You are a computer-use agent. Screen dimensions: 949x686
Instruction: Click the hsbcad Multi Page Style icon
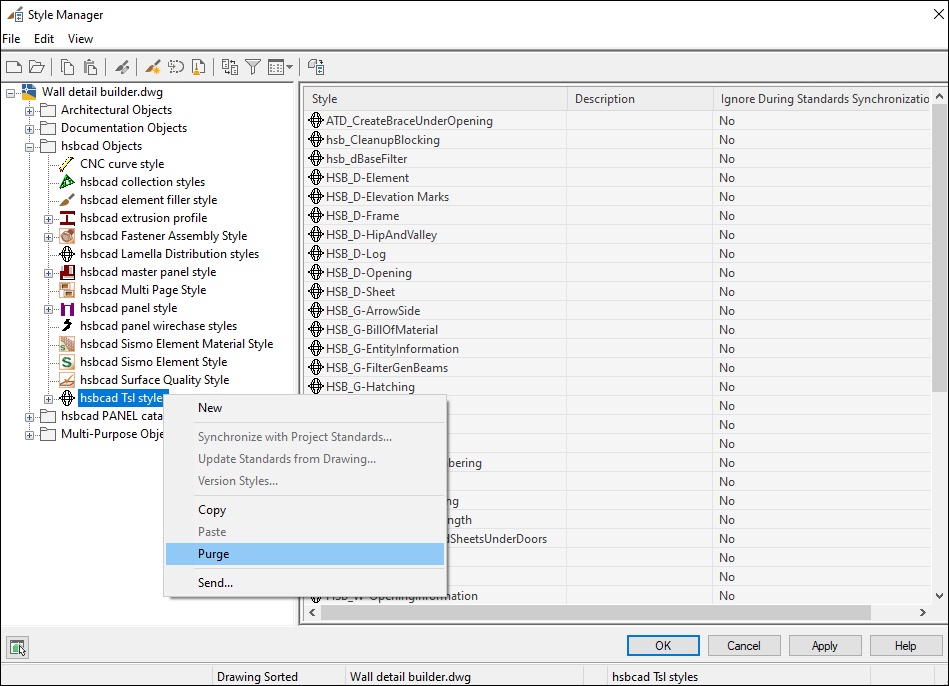click(x=67, y=290)
